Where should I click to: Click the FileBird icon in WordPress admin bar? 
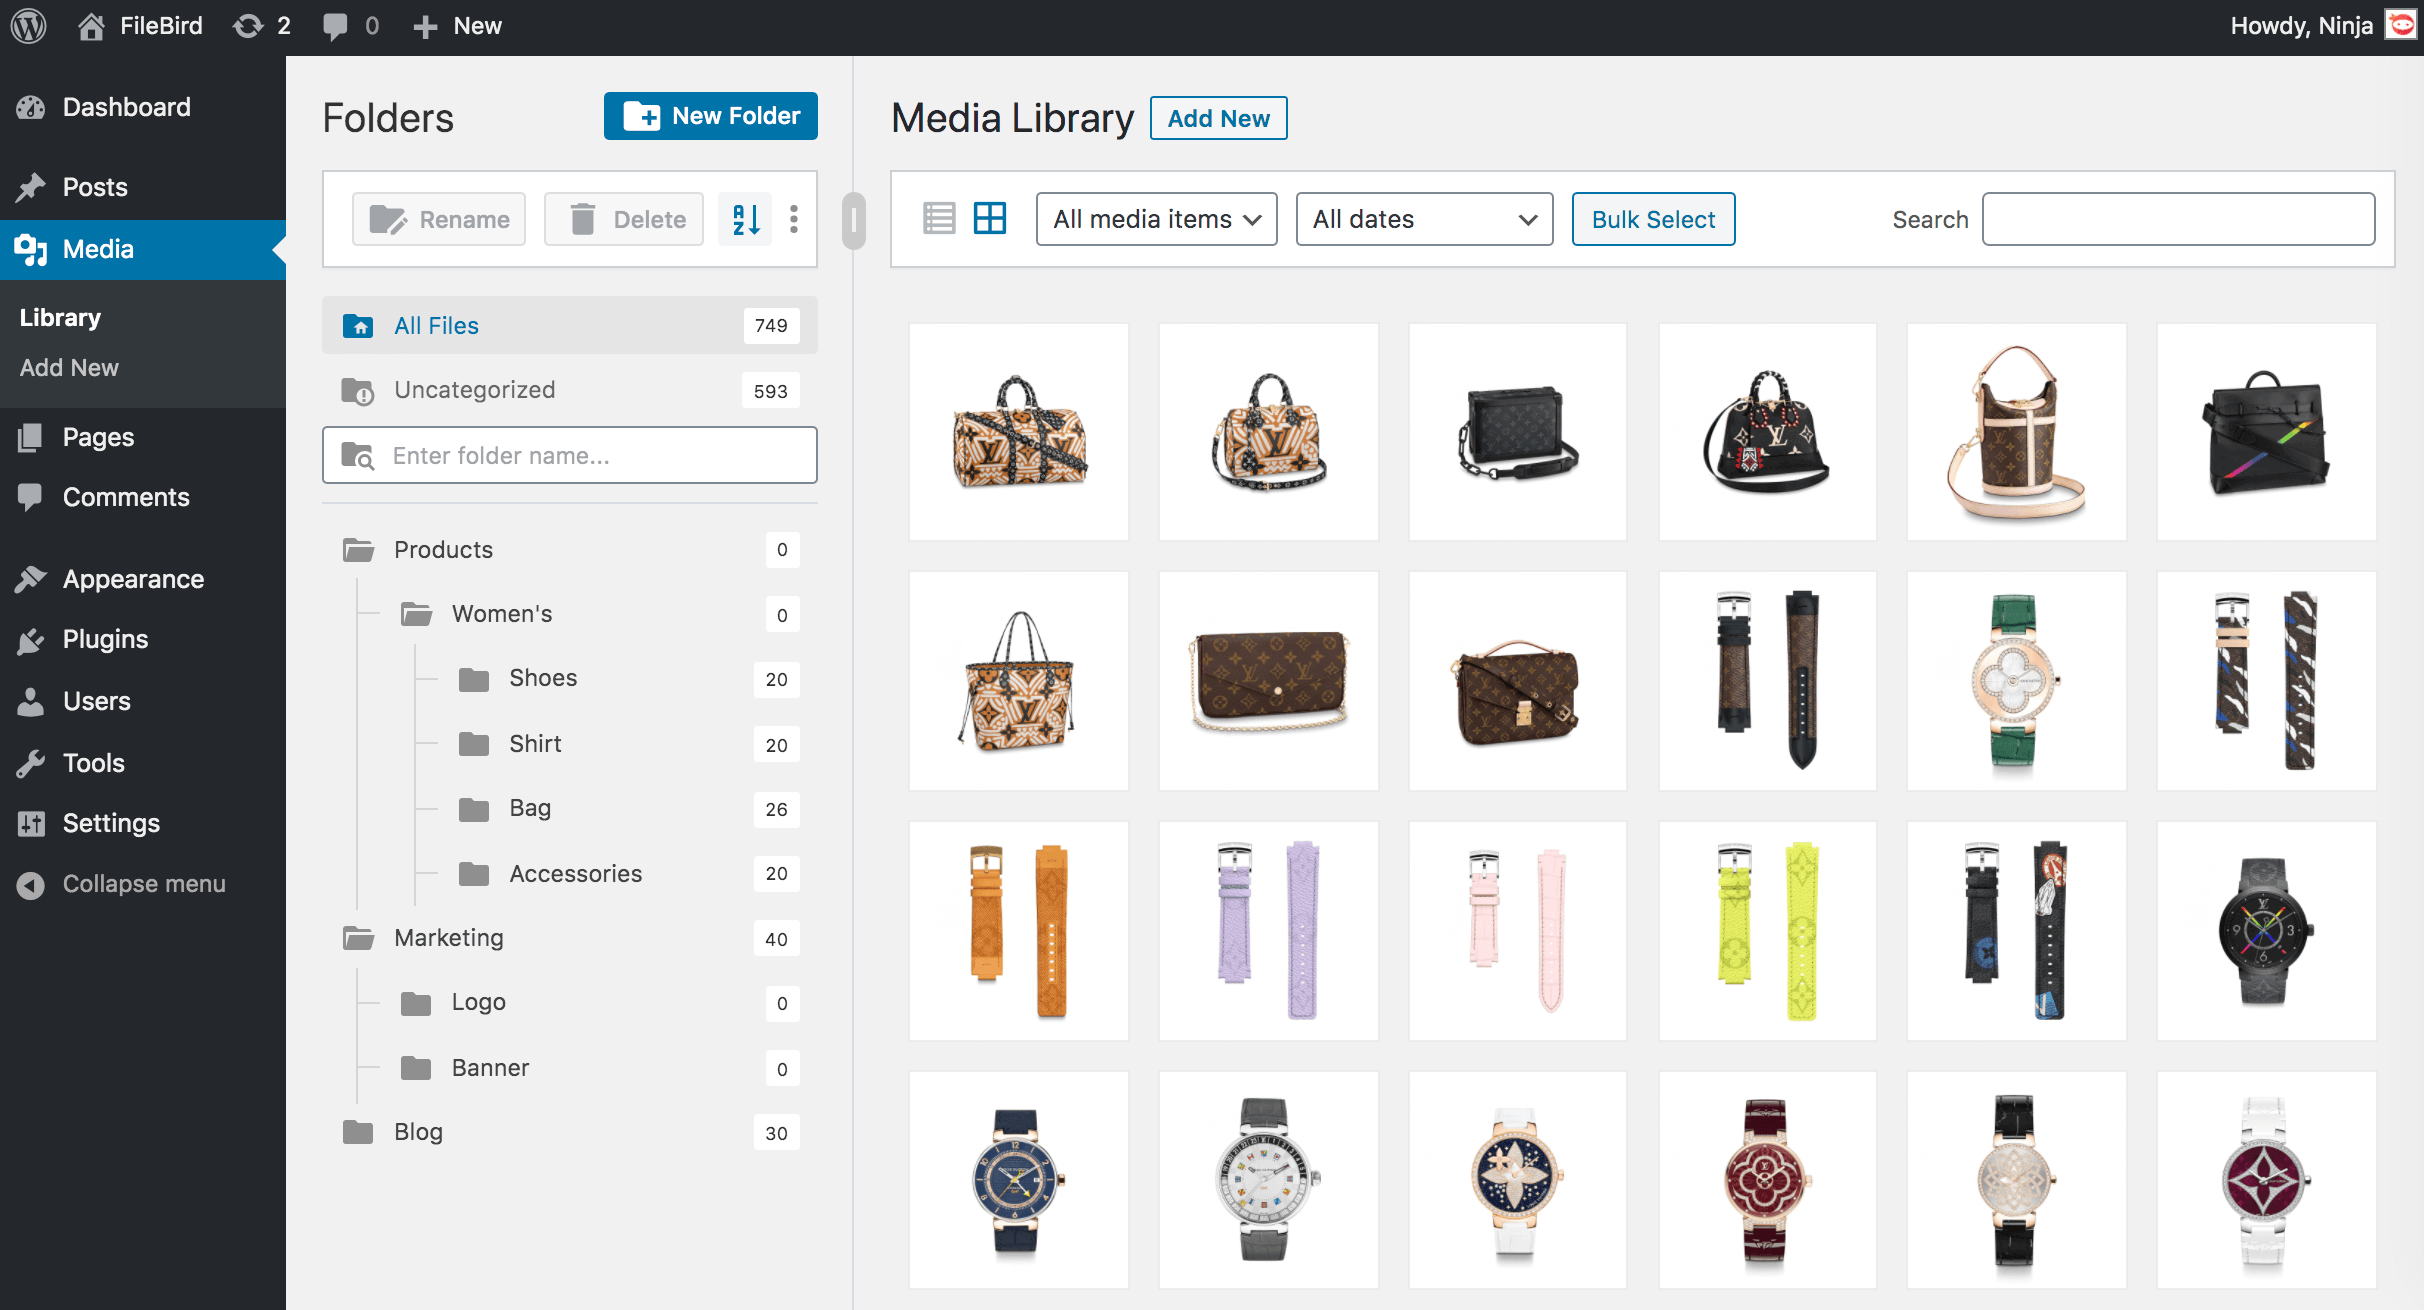[90, 24]
